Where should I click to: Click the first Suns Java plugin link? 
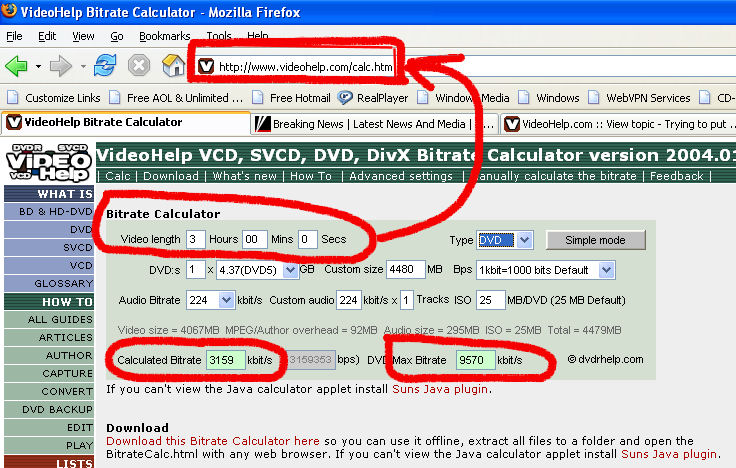[x=440, y=389]
